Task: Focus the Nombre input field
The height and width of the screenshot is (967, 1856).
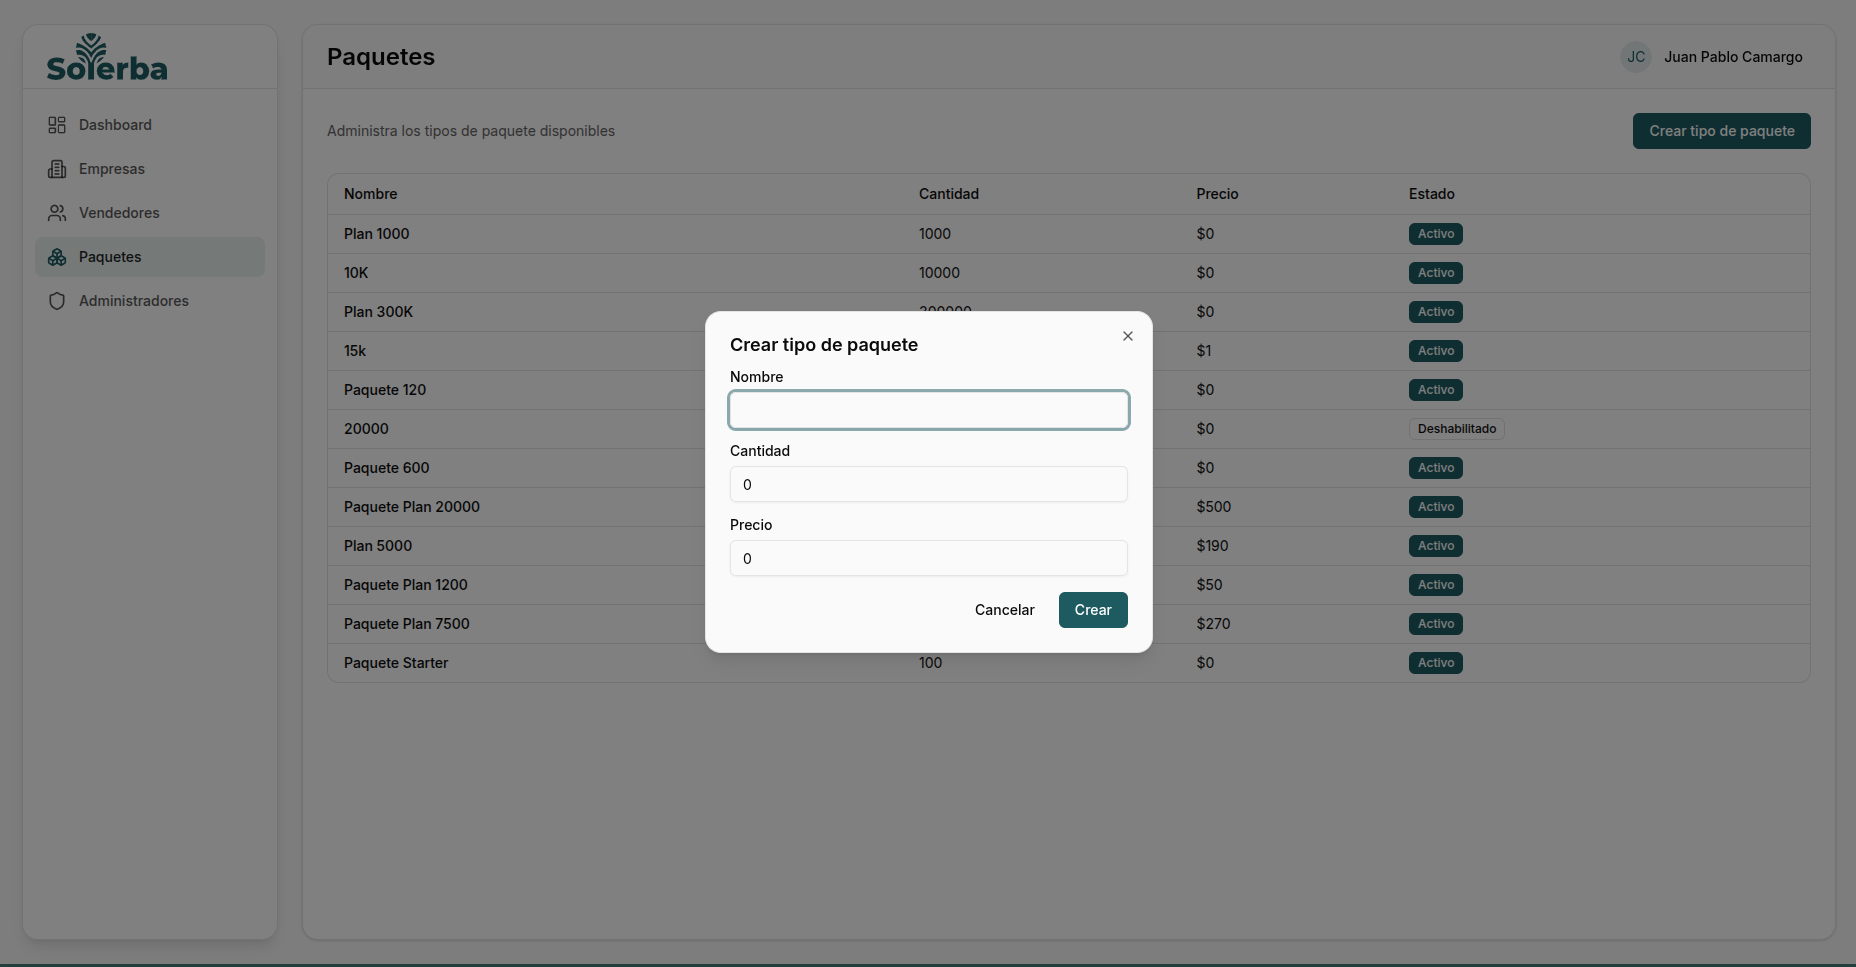Action: click(x=928, y=410)
